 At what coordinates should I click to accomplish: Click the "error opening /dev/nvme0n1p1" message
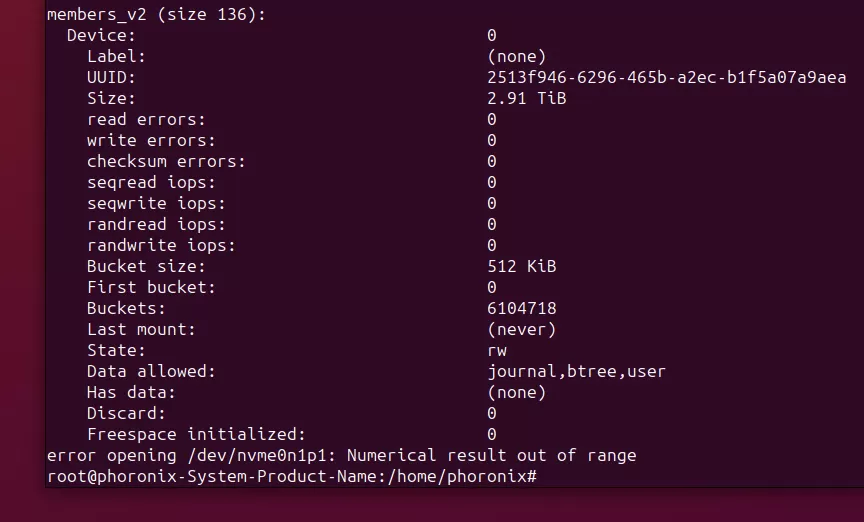(341, 455)
